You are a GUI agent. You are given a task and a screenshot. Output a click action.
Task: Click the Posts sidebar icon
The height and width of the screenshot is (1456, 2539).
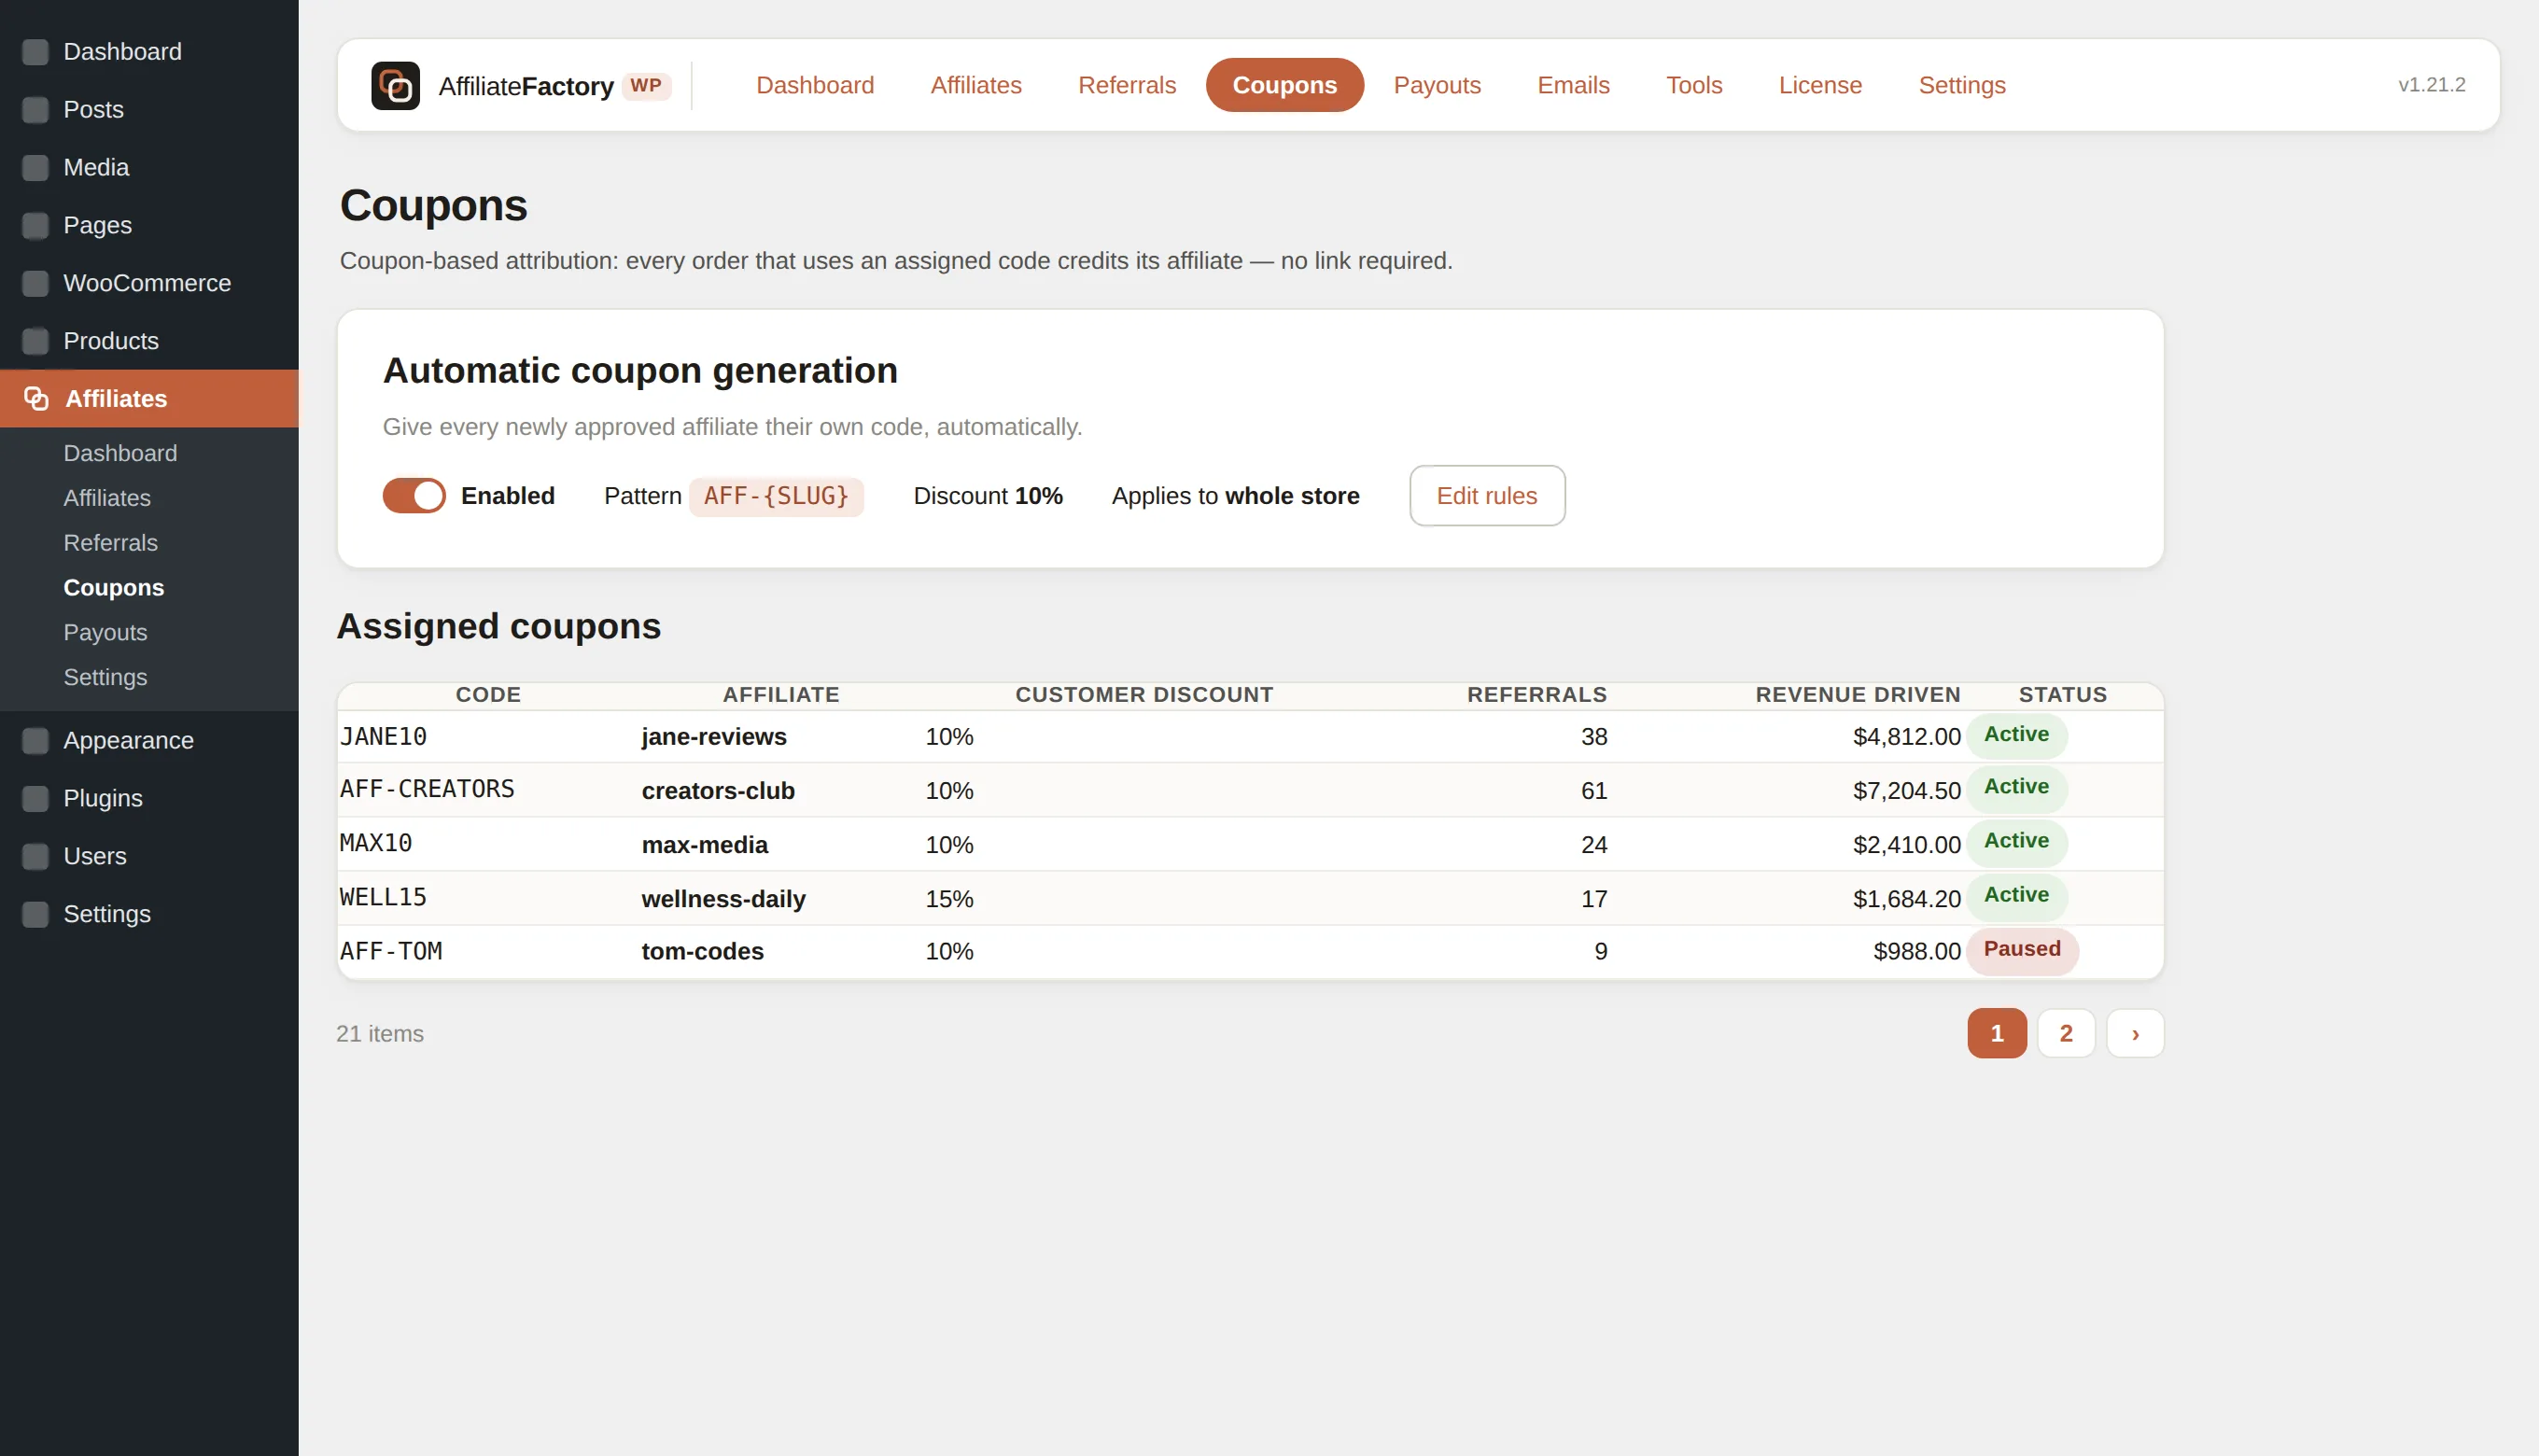pyautogui.click(x=35, y=110)
